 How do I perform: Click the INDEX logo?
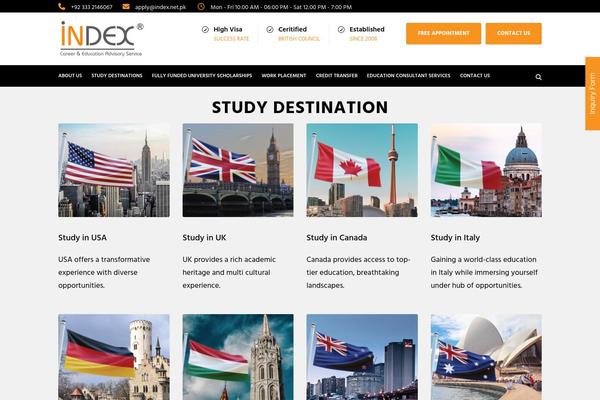pyautogui.click(x=101, y=39)
